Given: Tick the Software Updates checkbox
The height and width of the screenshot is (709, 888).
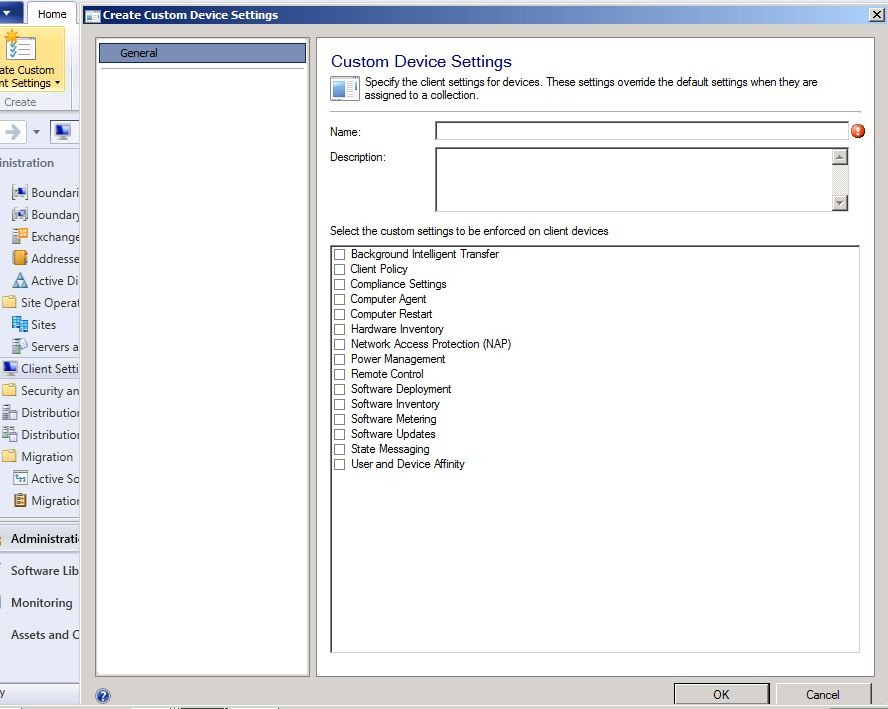Looking at the screenshot, I should pyautogui.click(x=339, y=434).
